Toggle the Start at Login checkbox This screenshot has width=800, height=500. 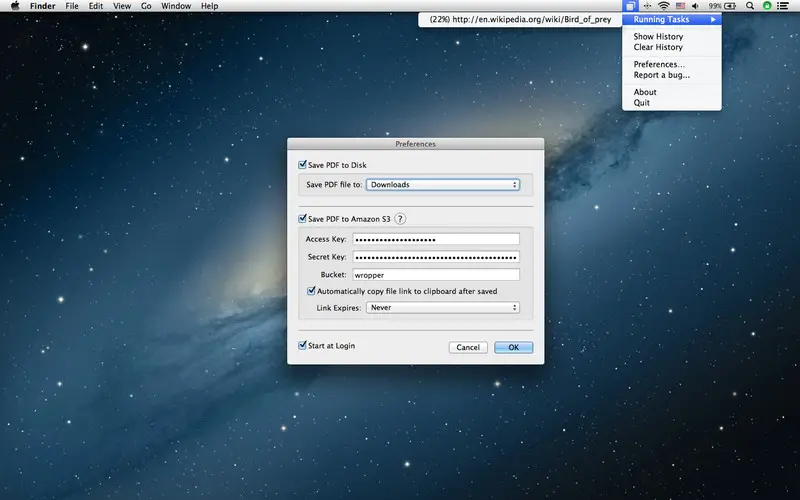point(303,345)
